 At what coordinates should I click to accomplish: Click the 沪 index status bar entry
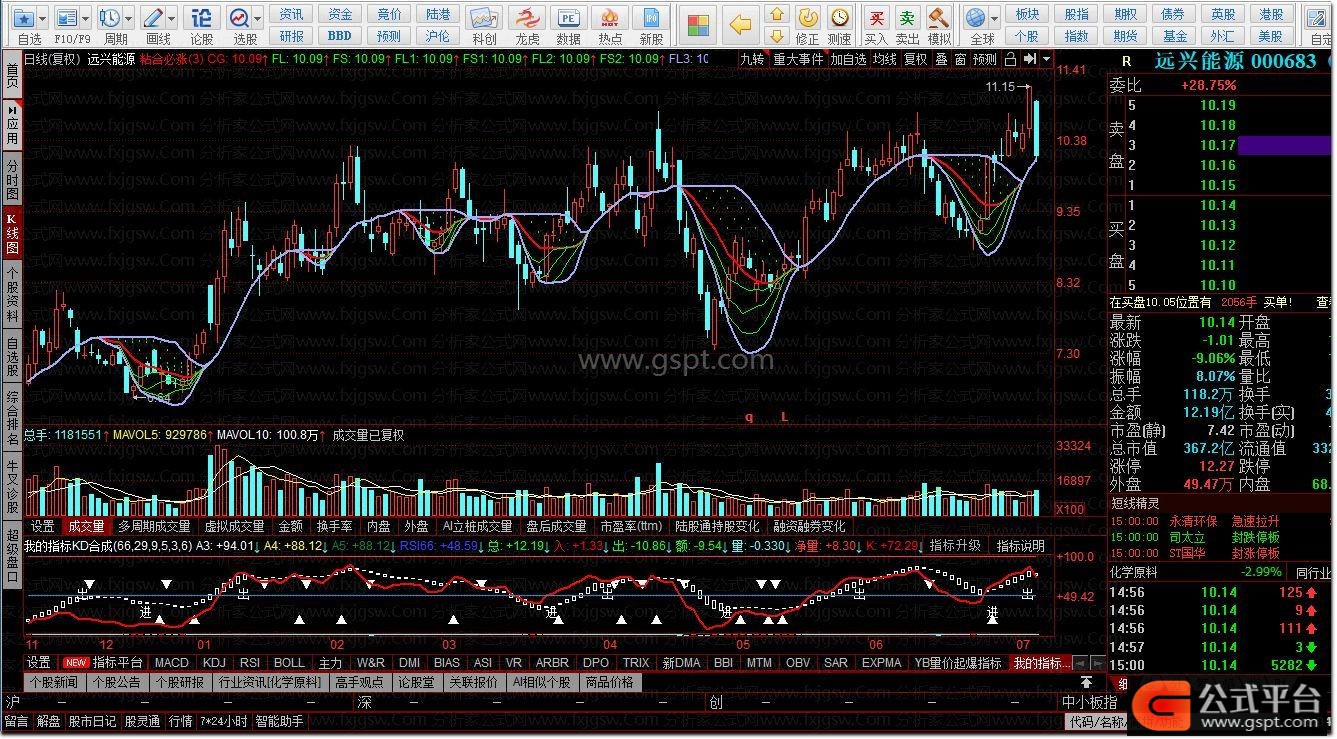tap(12, 702)
